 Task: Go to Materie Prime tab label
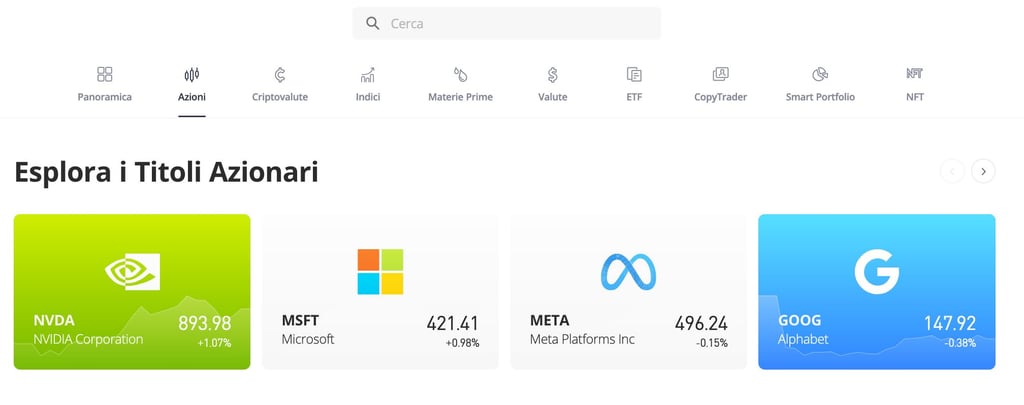[x=460, y=97]
